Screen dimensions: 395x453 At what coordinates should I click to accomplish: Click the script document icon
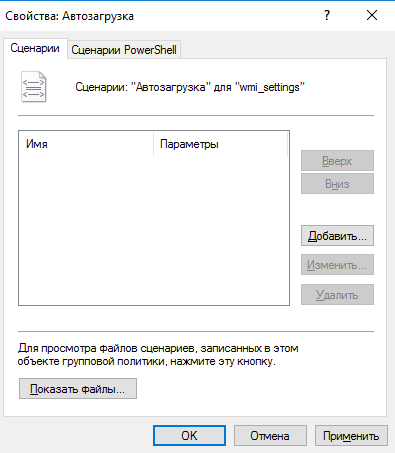tap(33, 87)
